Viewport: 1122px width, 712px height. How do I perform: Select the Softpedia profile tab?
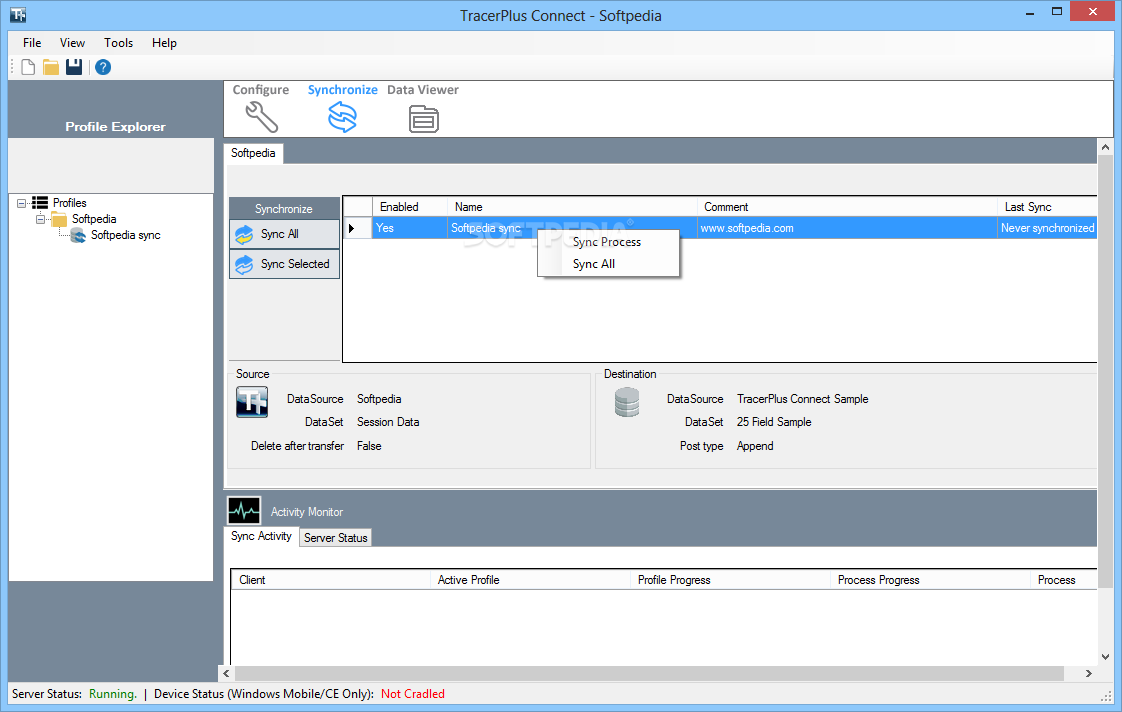point(253,153)
